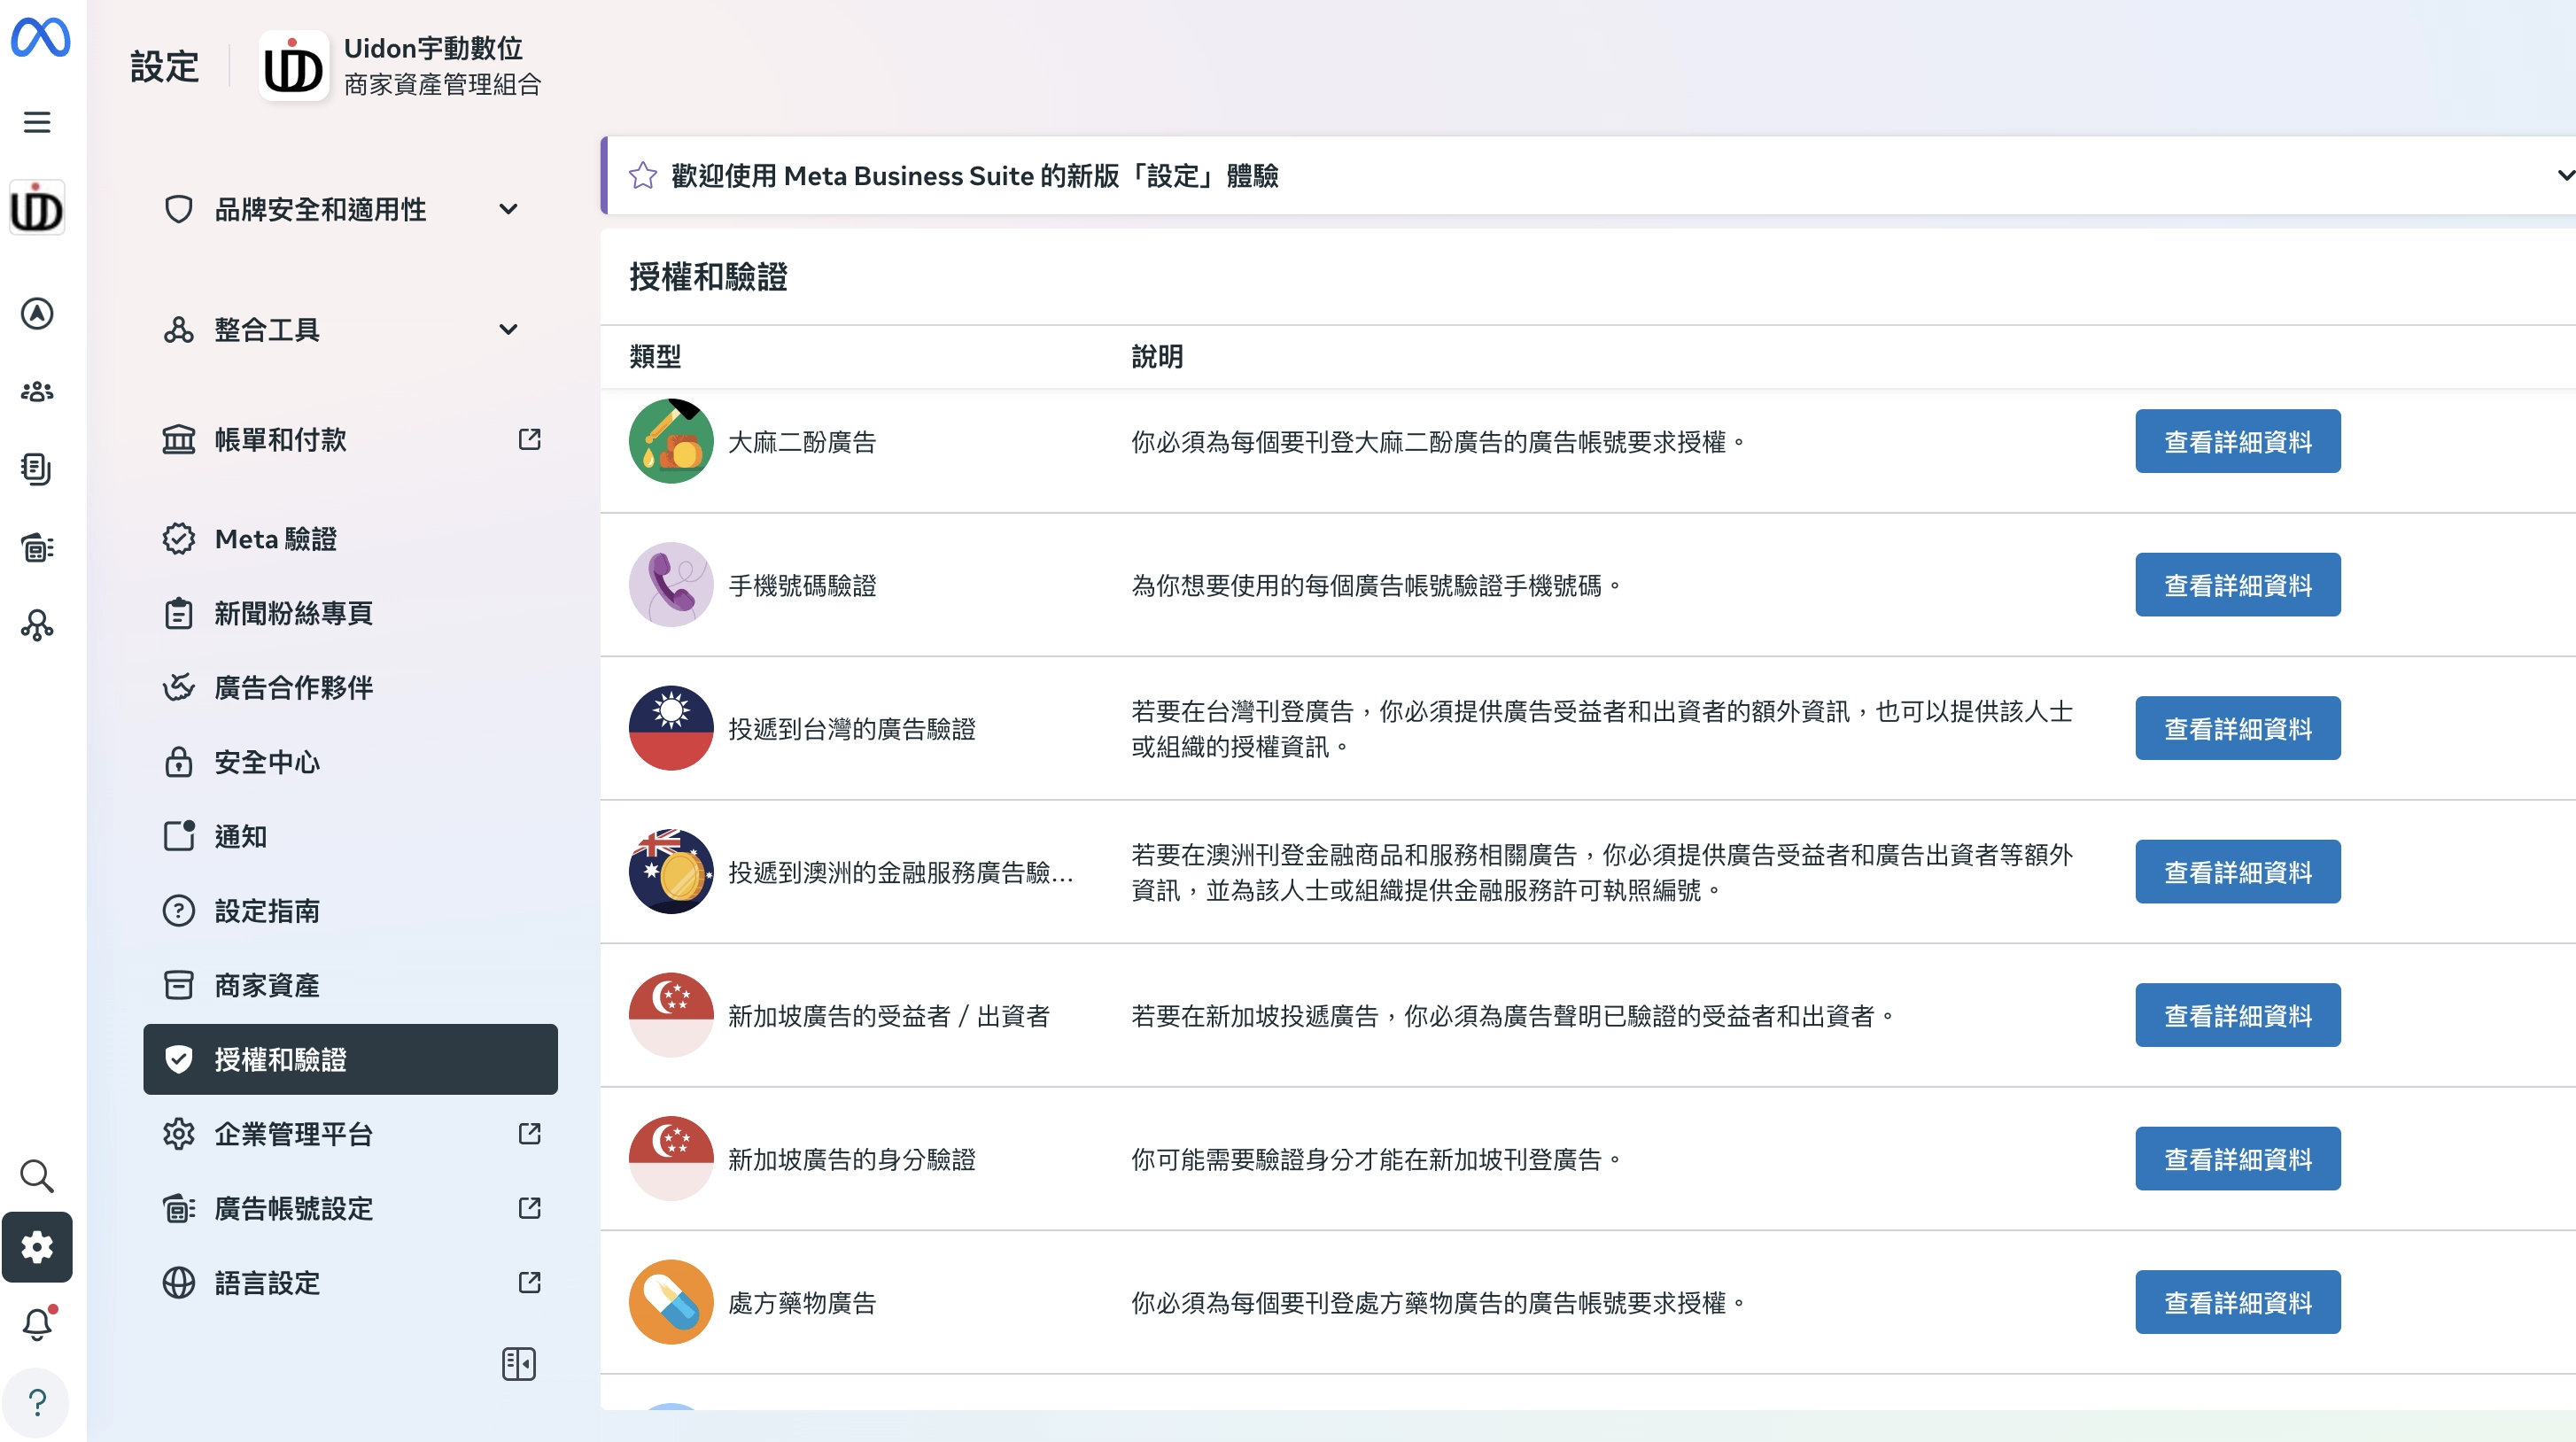Select 新聞粉絲專頁 in sidebar

pos(350,613)
